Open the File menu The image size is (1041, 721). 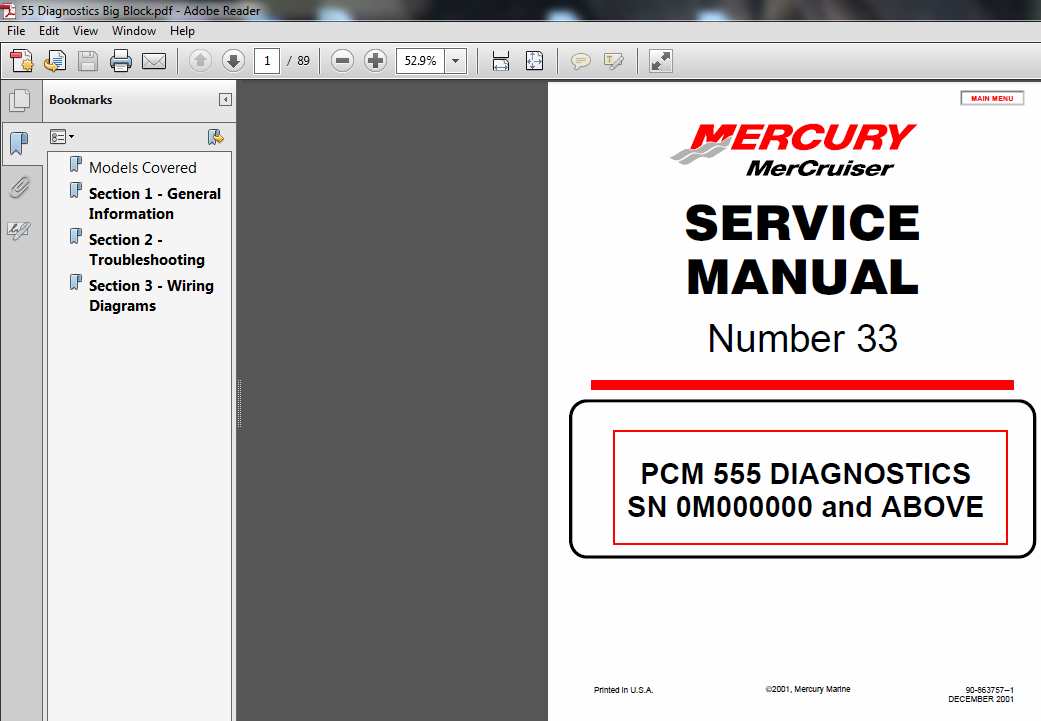[x=16, y=31]
